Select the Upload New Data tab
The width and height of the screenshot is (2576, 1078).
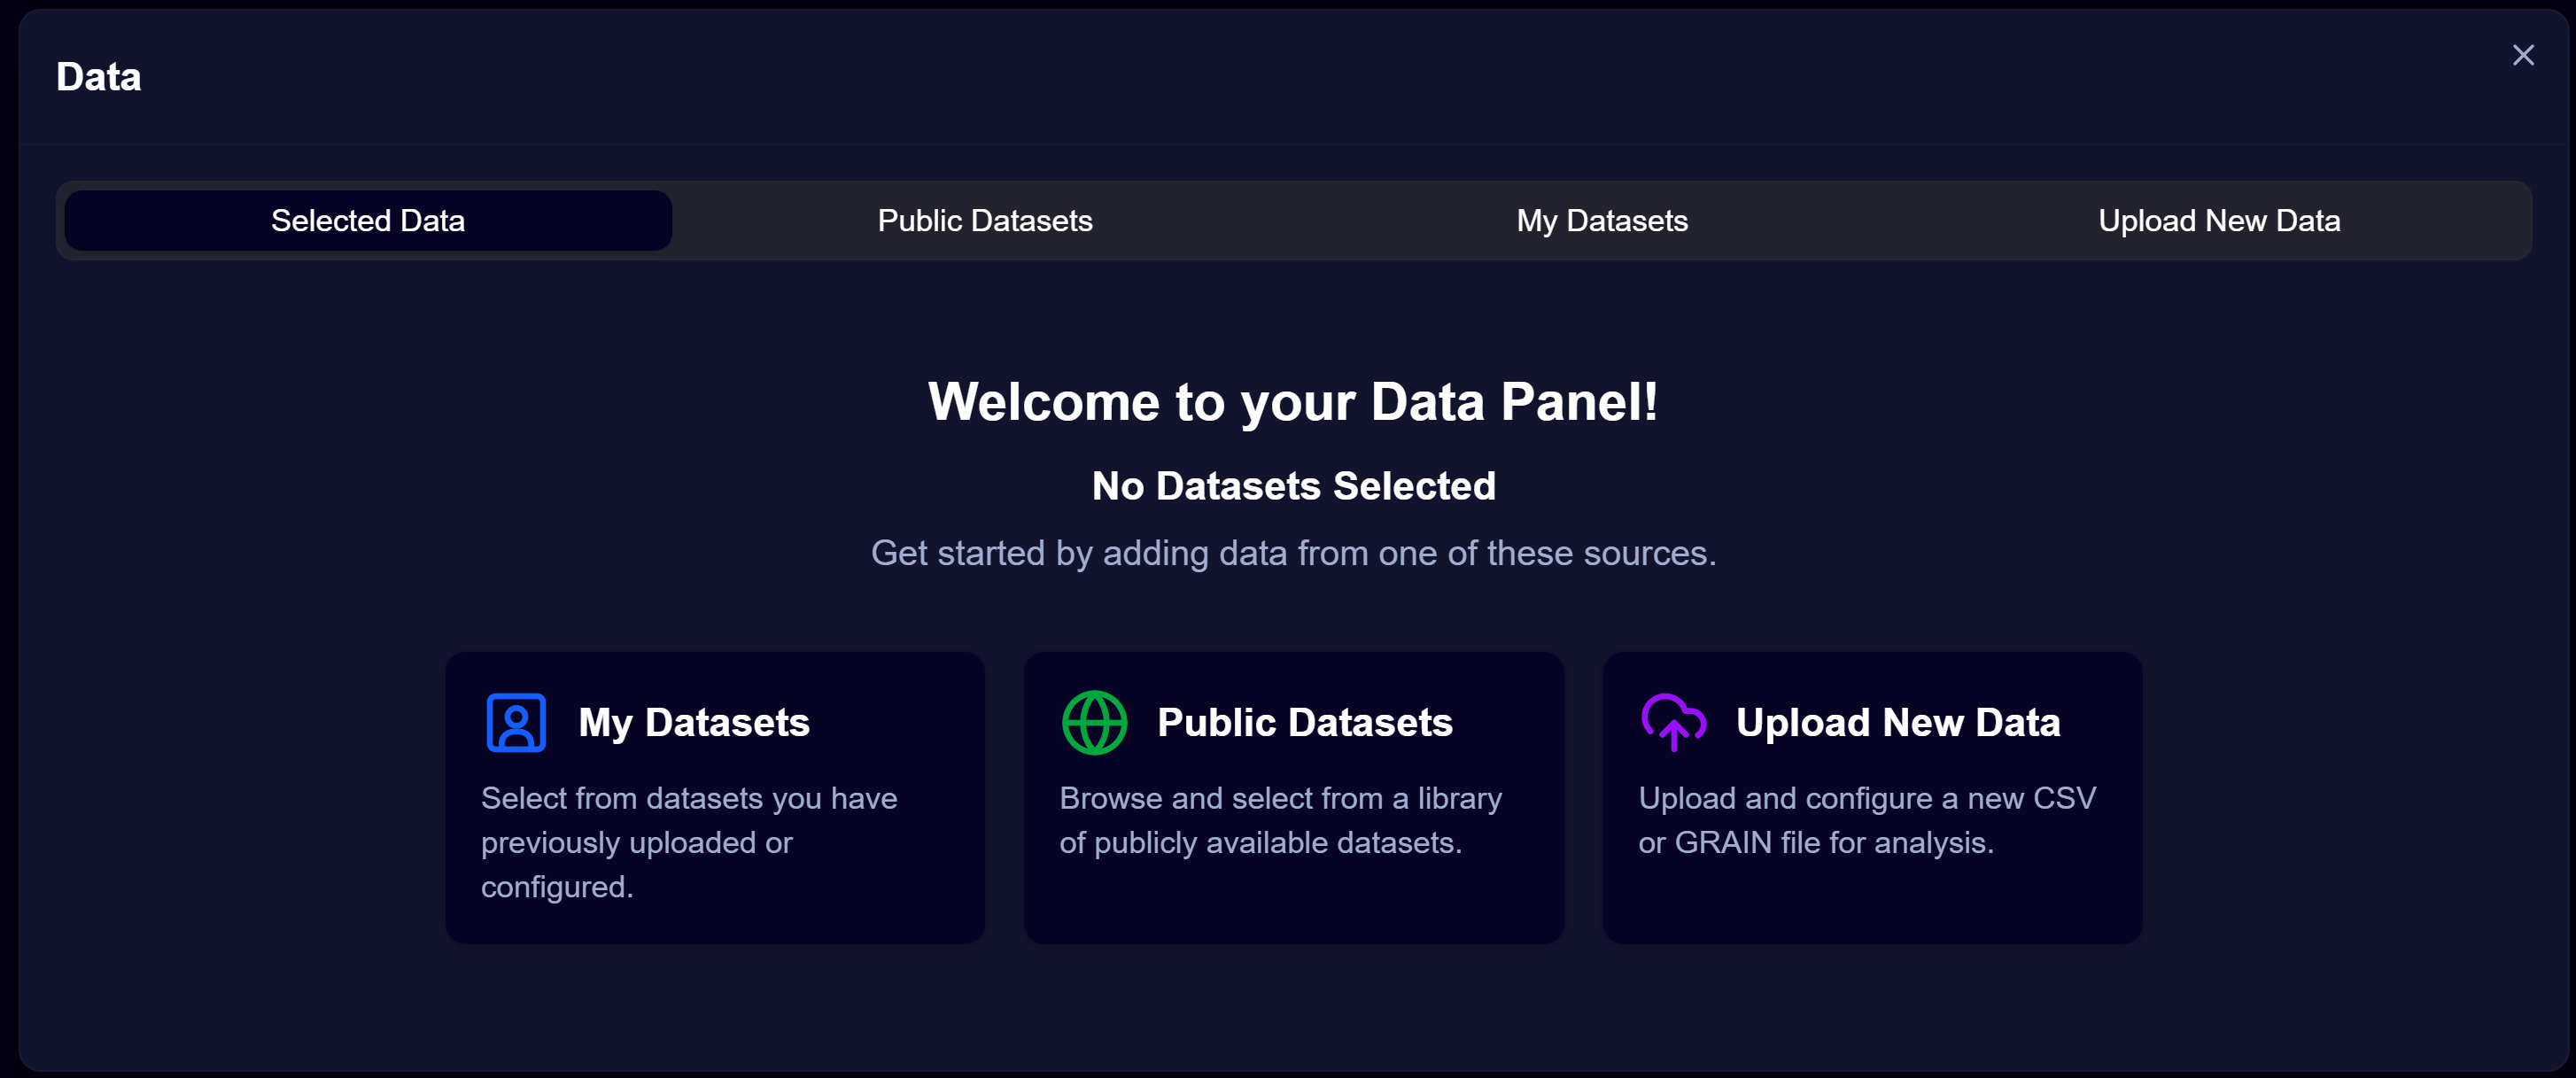pos(2219,221)
